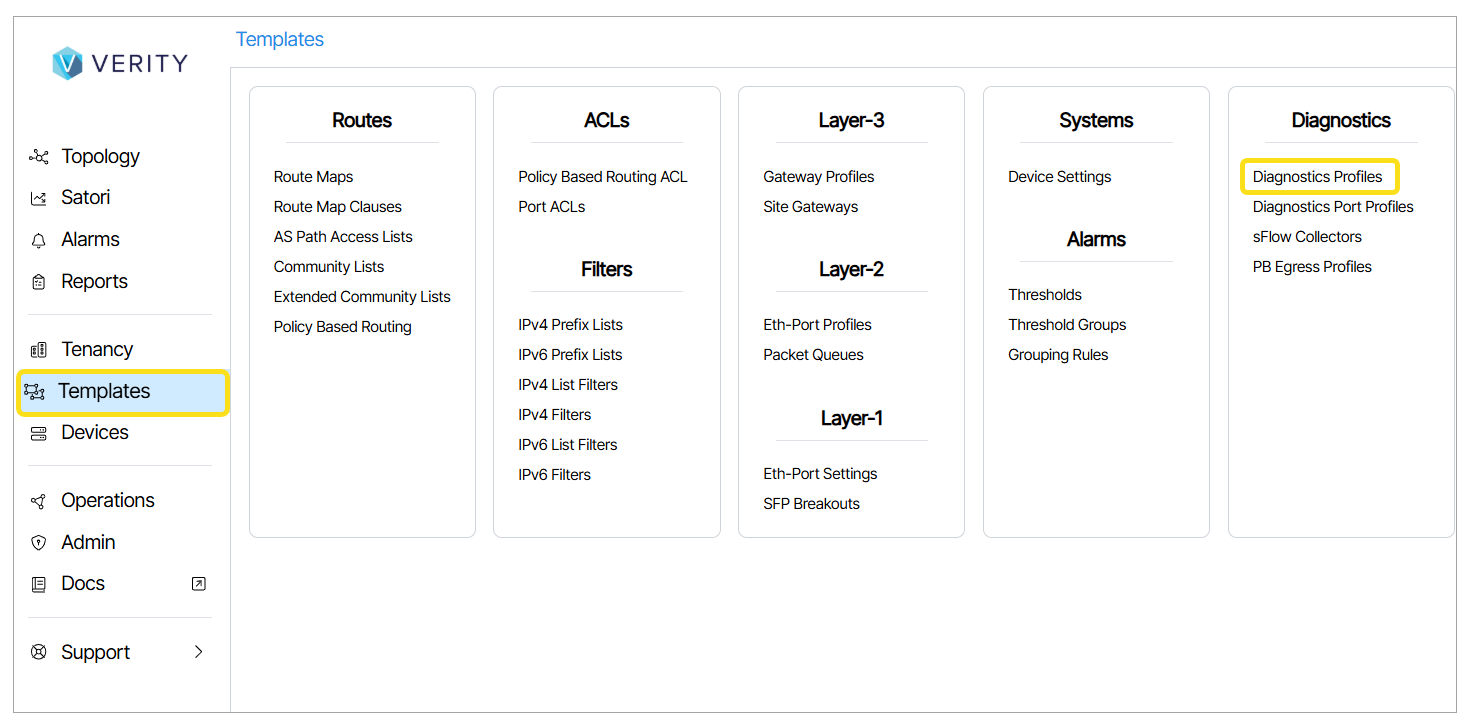Click the Verity logo icon
Screen dimensions: 1477x728
(67, 63)
